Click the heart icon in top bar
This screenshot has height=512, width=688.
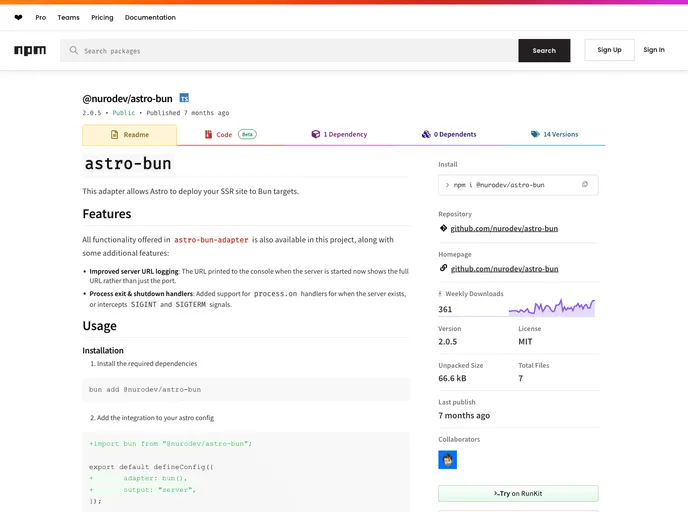[18, 18]
